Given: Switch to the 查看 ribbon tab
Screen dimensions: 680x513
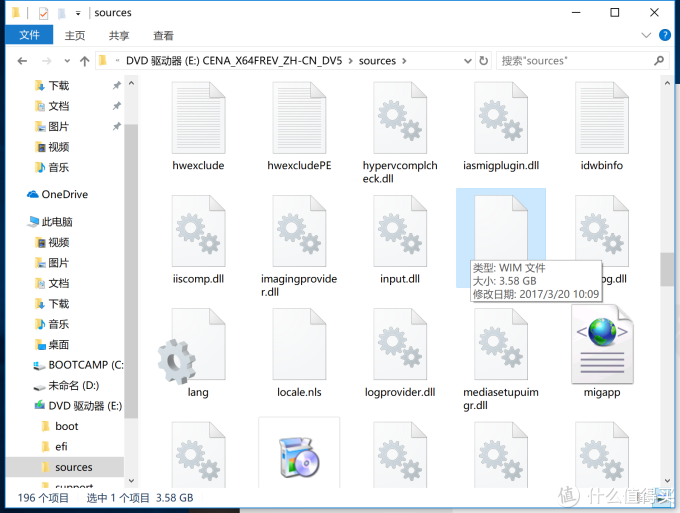Looking at the screenshot, I should tap(163, 35).
